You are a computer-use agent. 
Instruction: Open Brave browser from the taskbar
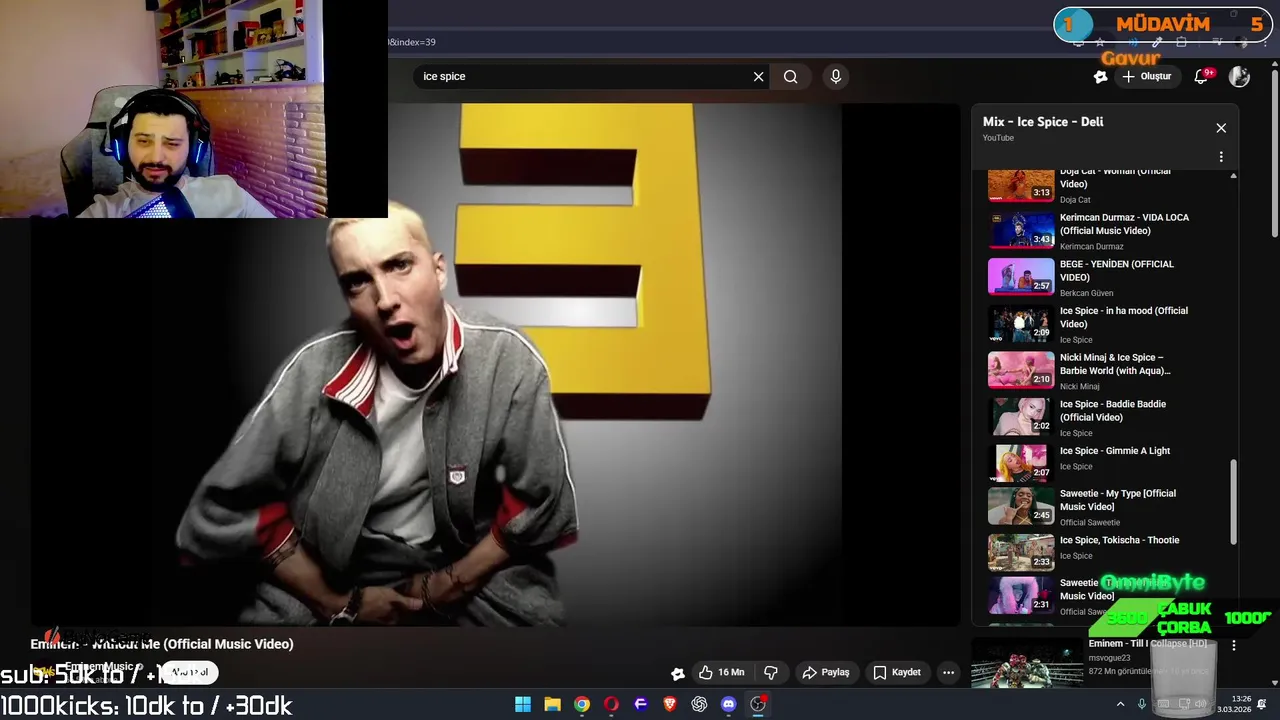[670, 704]
